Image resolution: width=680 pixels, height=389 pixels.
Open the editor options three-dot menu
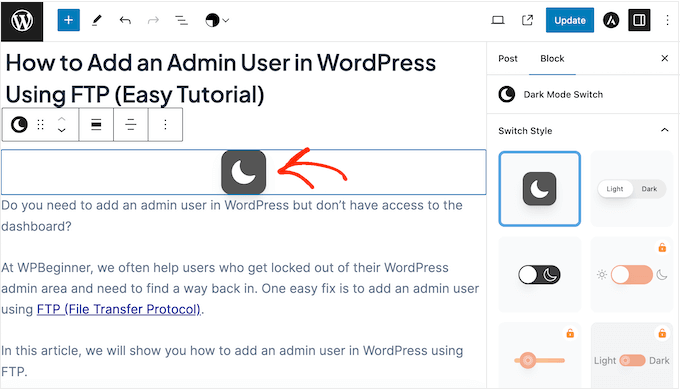tap(667, 20)
